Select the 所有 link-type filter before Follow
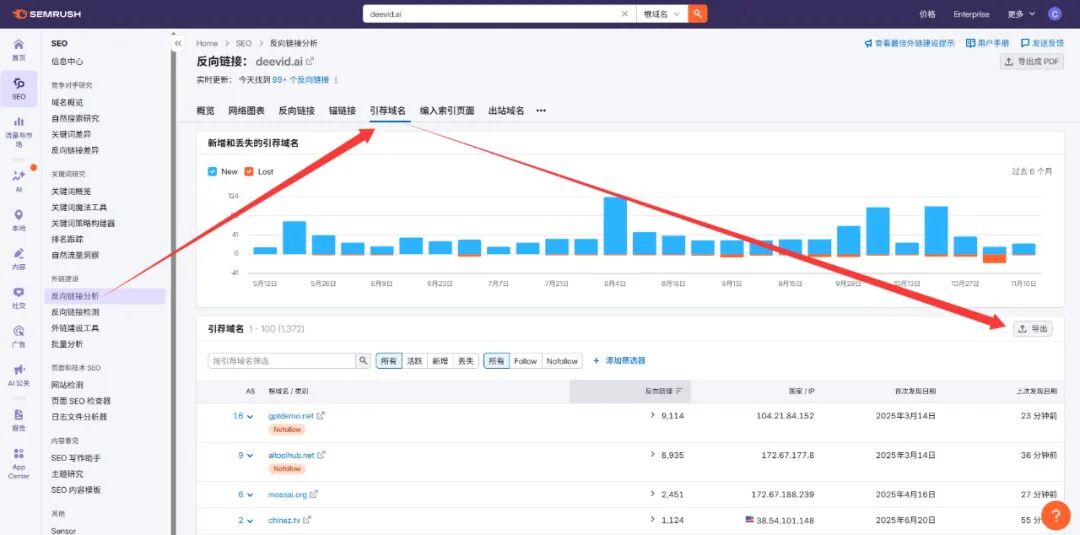Screen dimensions: 1080x535 point(497,361)
